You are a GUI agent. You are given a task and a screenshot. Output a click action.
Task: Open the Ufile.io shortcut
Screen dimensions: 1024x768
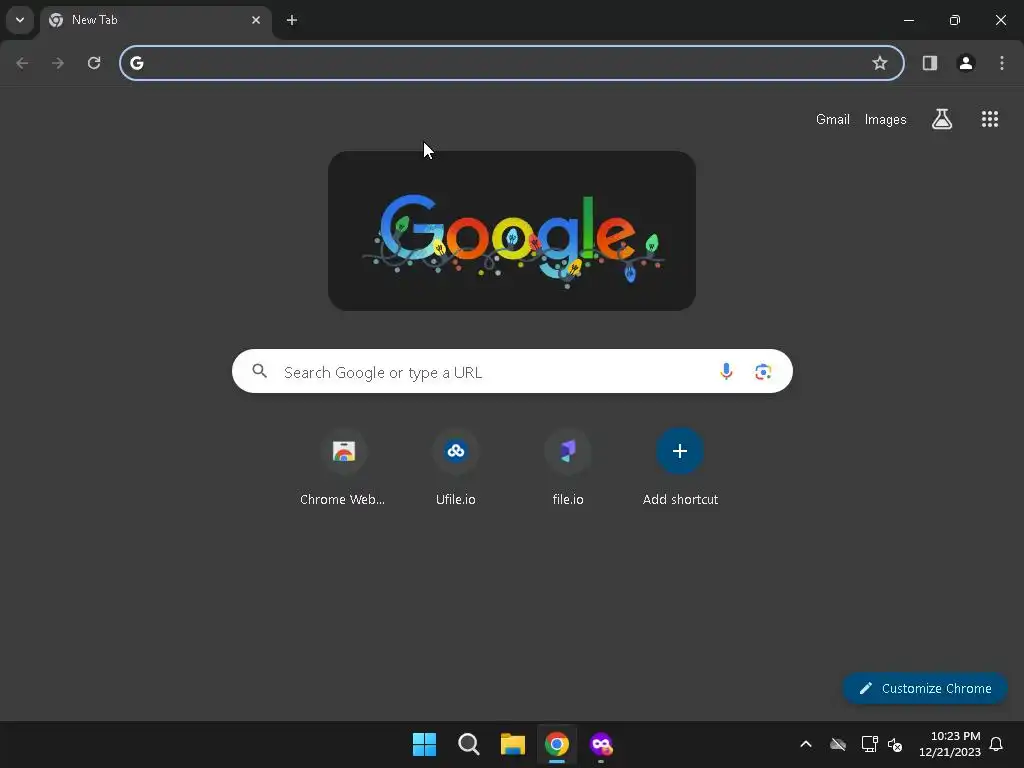click(x=456, y=468)
